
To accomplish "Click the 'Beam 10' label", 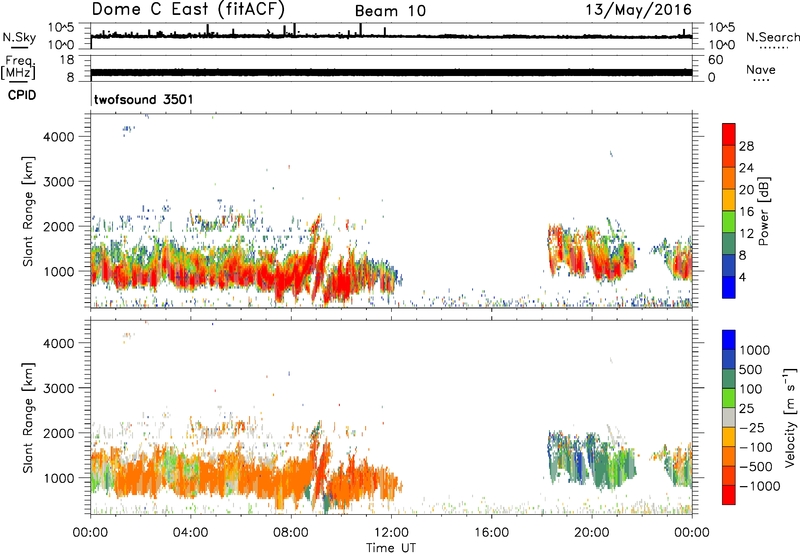I will pos(390,11).
